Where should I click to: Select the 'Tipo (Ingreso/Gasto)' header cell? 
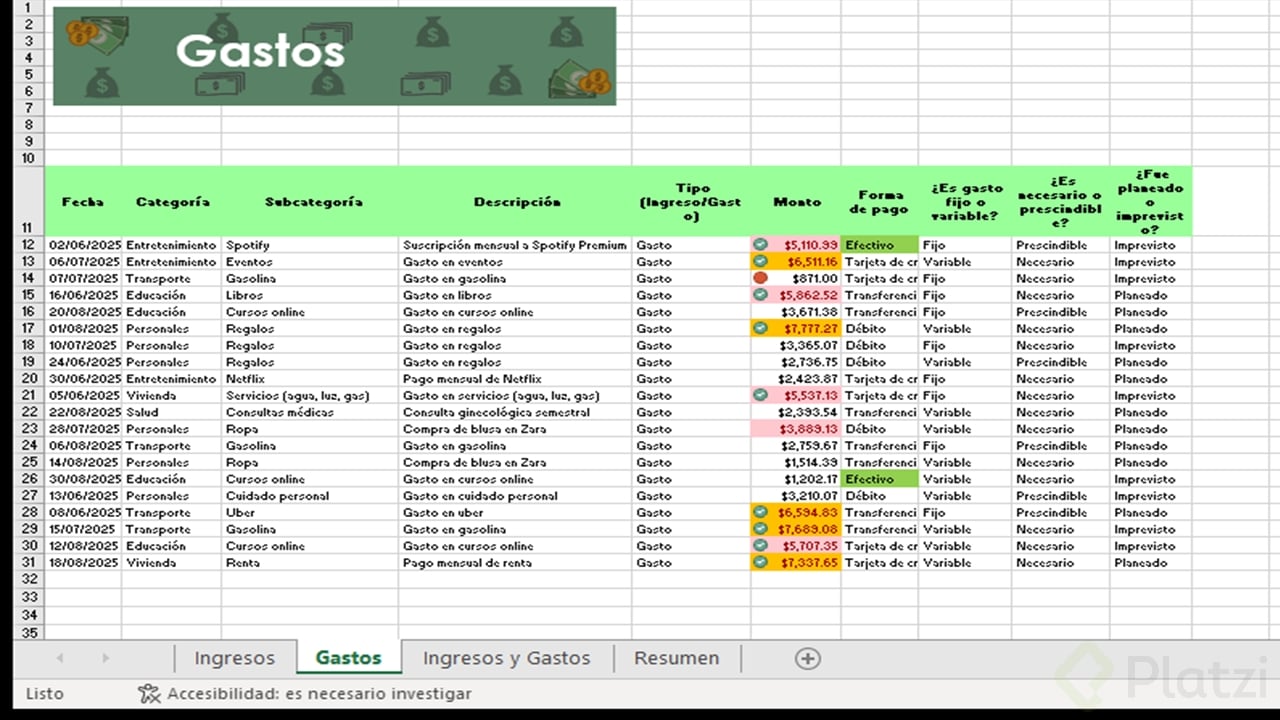point(691,201)
